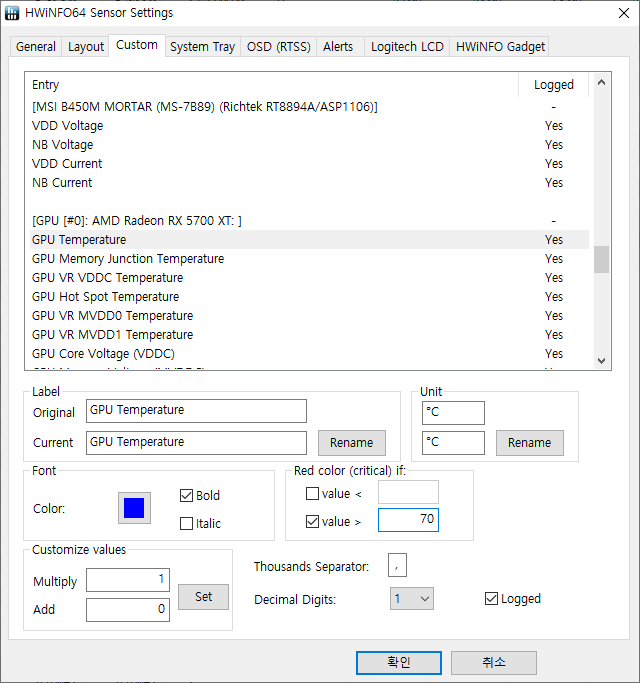Viewport: 640px width, 683px height.
Task: Uncheck the 'value >' critical checkbox
Action: coord(312,521)
